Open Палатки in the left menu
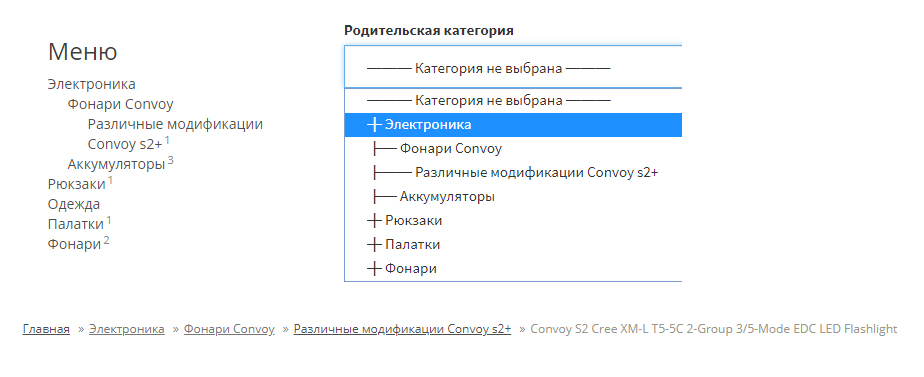 pos(75,224)
